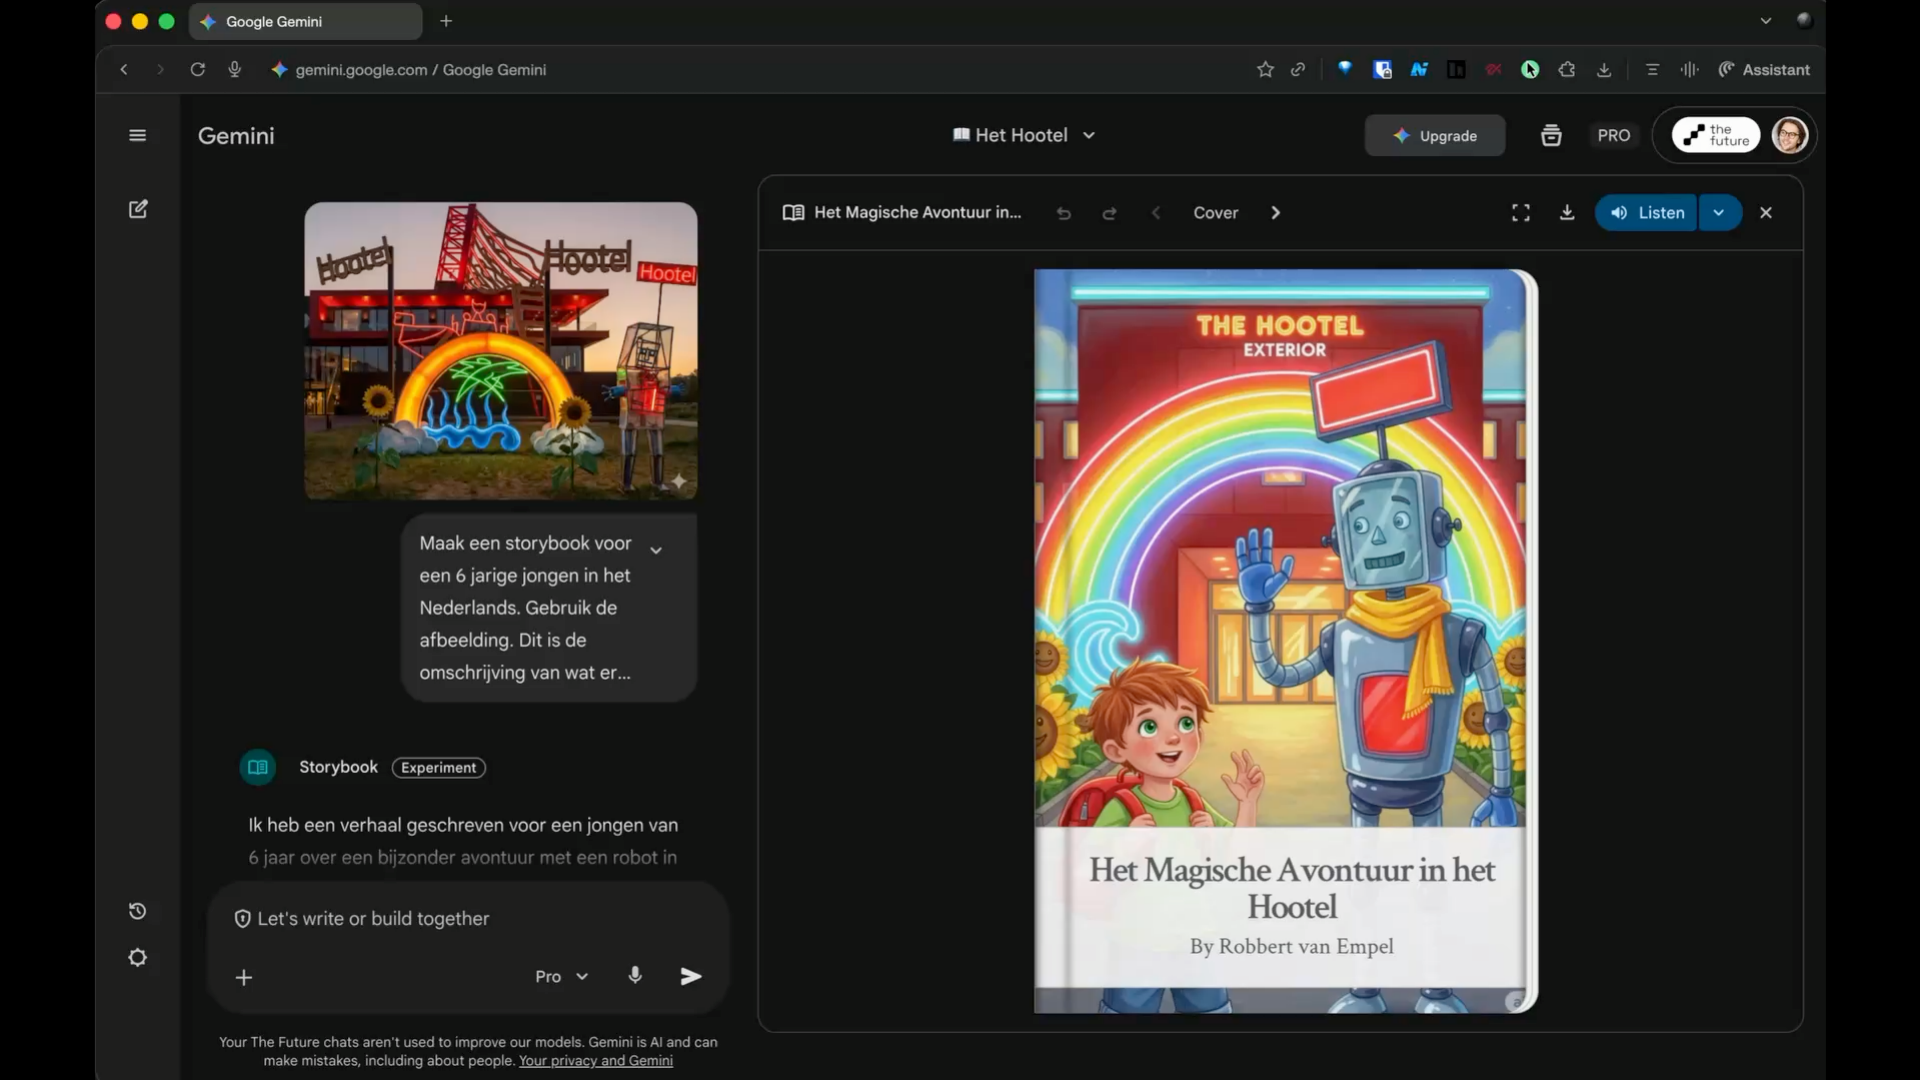Expand the truncated prompt message chevron
This screenshot has width=1920, height=1080.
[x=656, y=550]
